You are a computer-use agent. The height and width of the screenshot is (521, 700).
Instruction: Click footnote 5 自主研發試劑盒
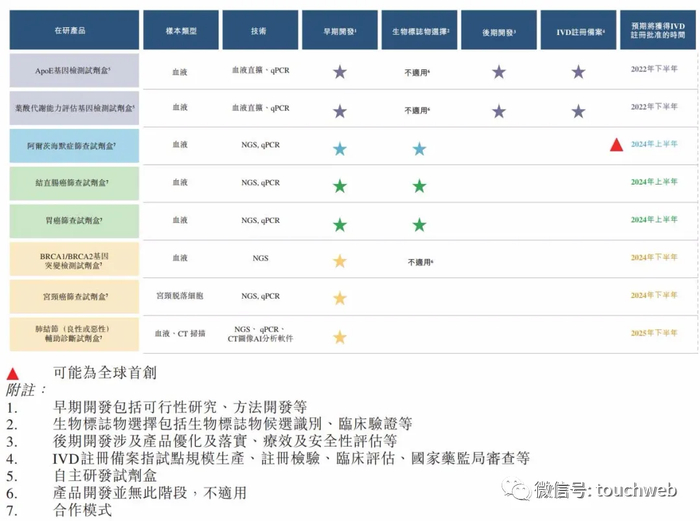[105, 475]
